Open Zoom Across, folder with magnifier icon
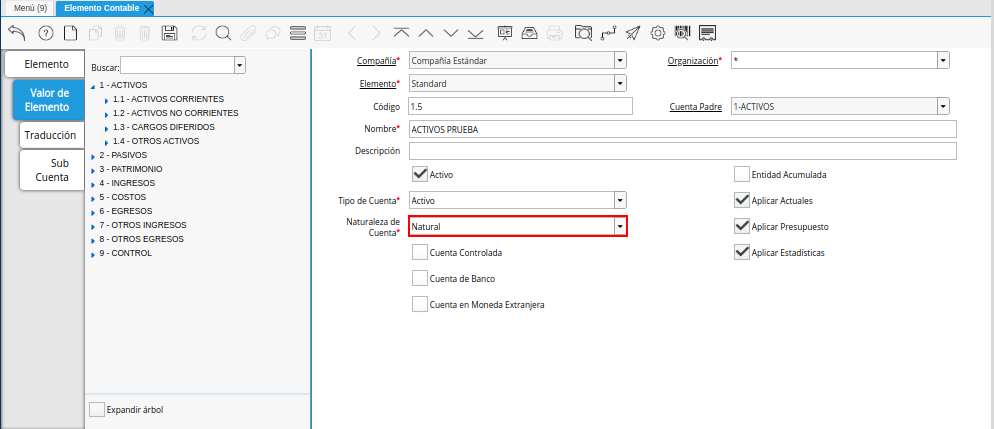The image size is (994, 429). click(x=583, y=33)
